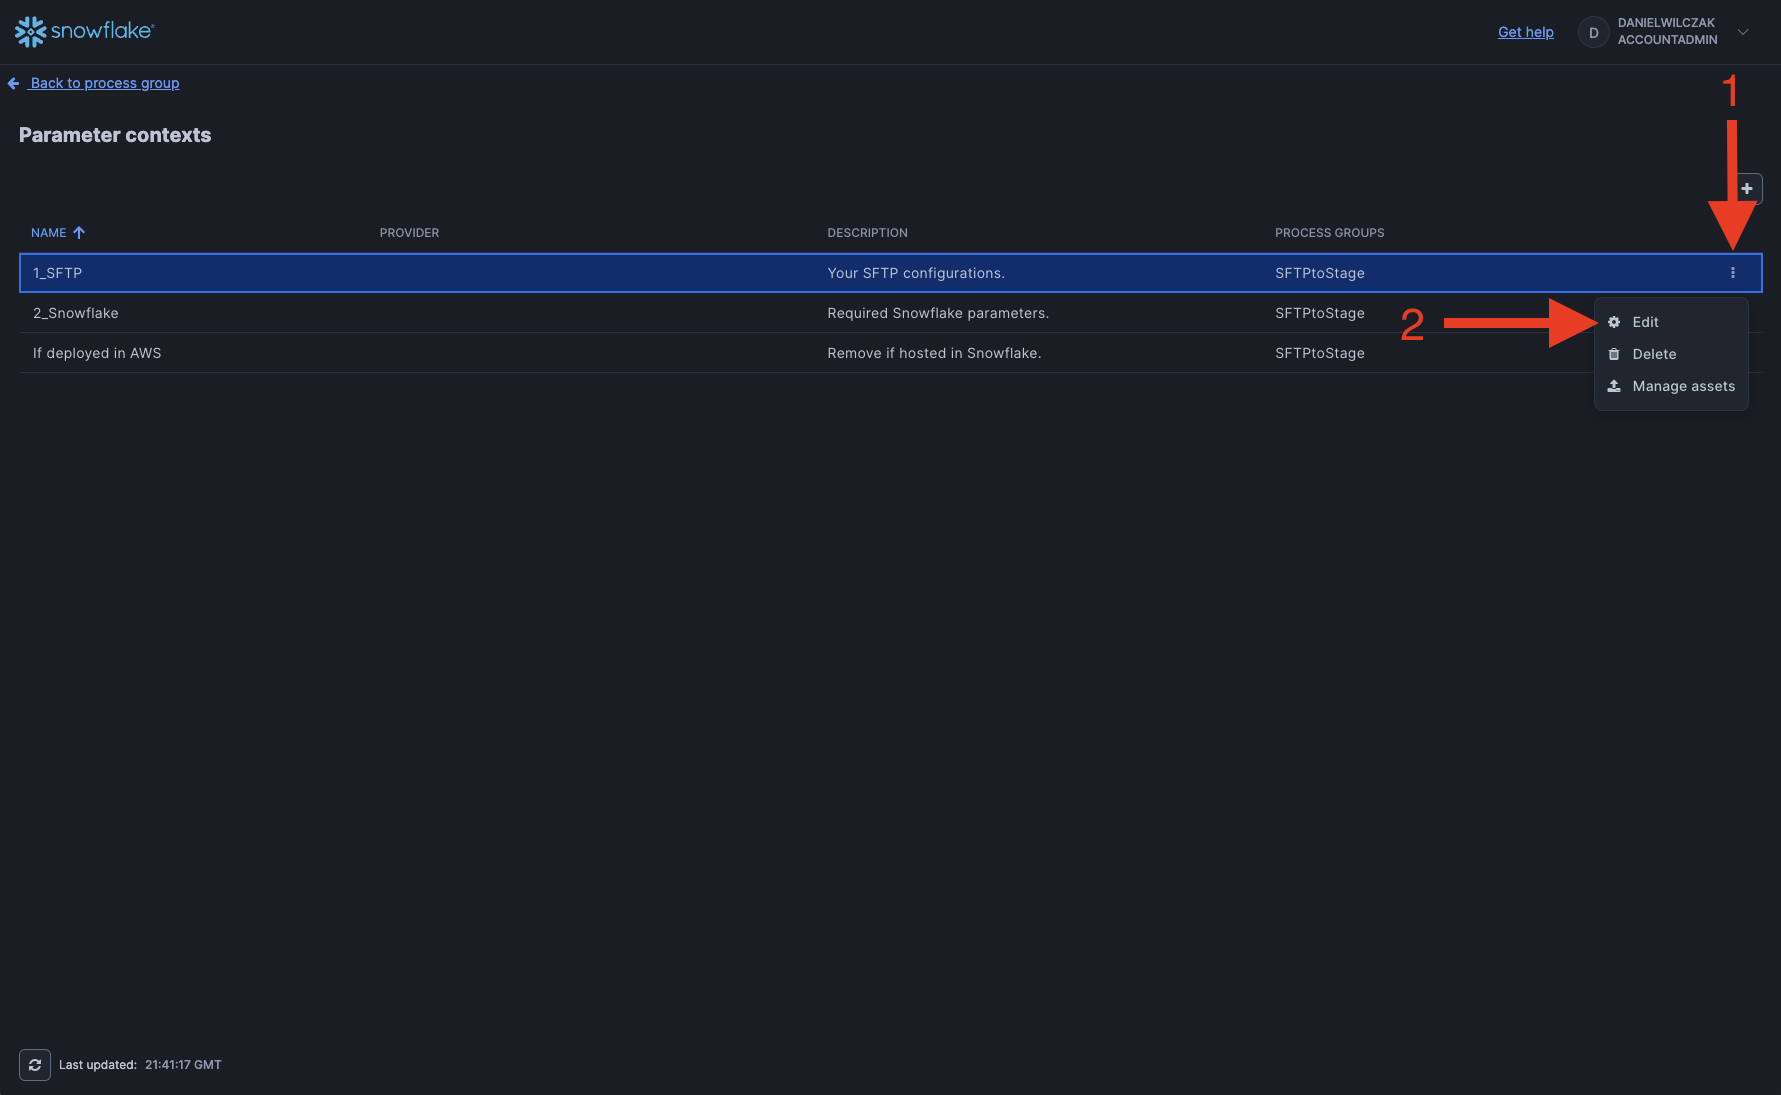Sort by the NAME column header
Image resolution: width=1781 pixels, height=1095 pixels.
pos(48,233)
